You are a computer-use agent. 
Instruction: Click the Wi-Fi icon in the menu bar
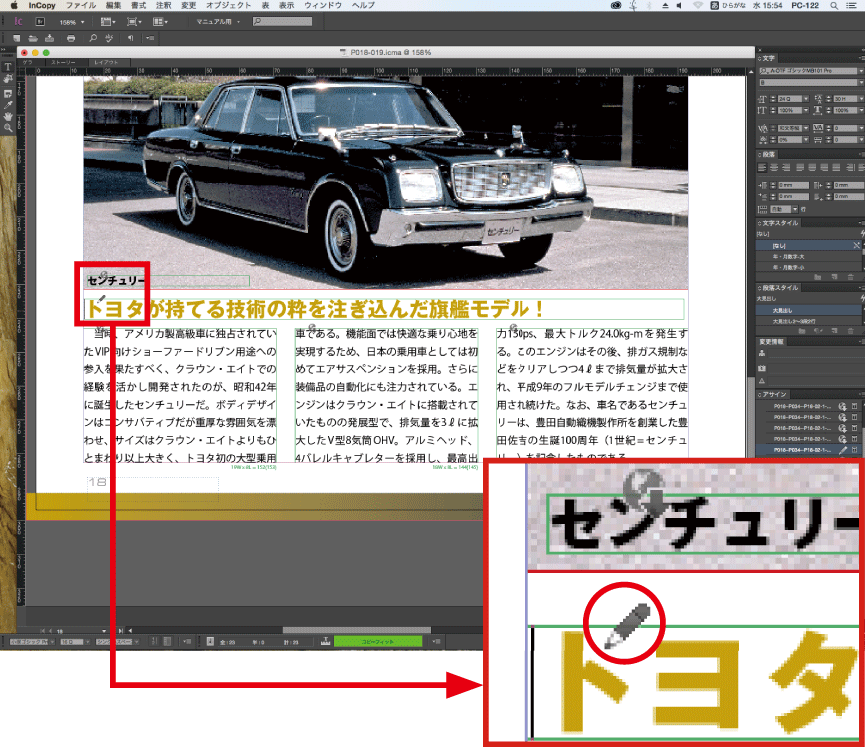pos(698,6)
